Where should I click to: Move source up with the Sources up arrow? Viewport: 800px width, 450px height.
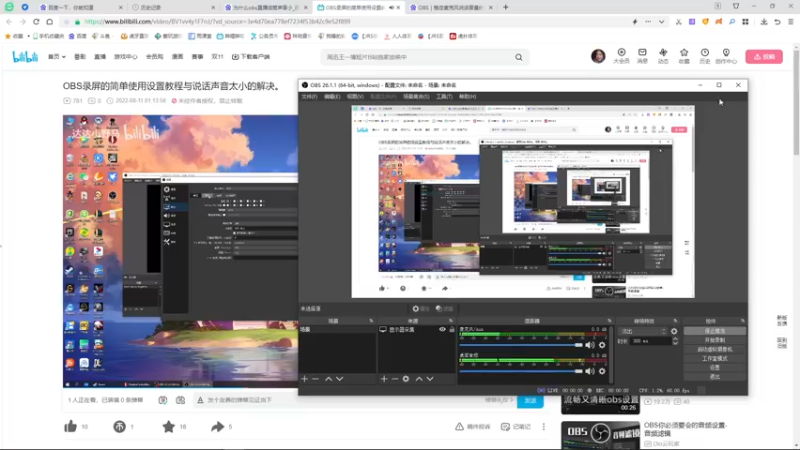click(x=419, y=379)
